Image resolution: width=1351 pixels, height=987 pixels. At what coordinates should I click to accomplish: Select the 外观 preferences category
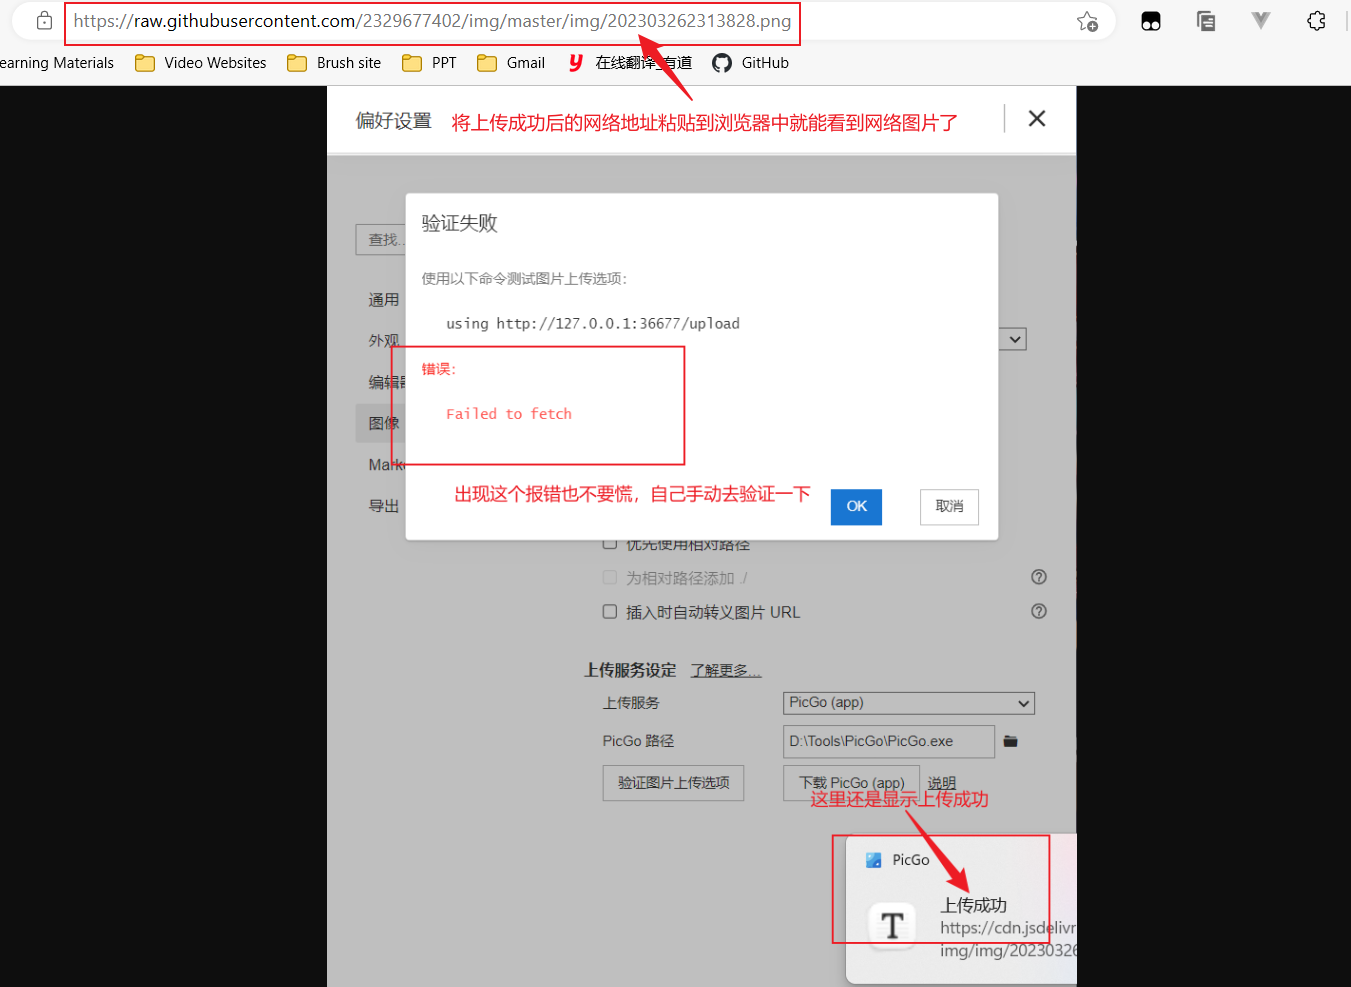384,341
